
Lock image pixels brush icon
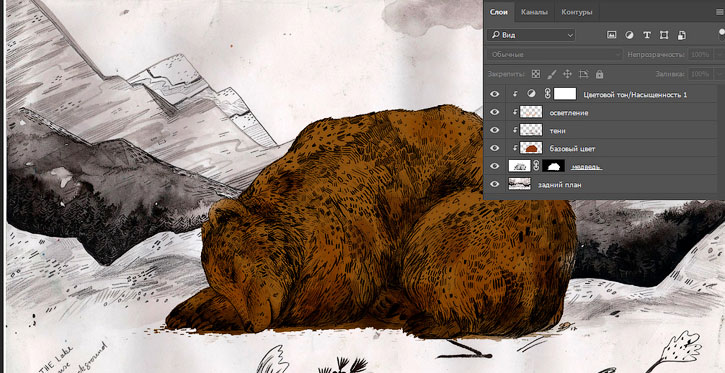point(551,74)
